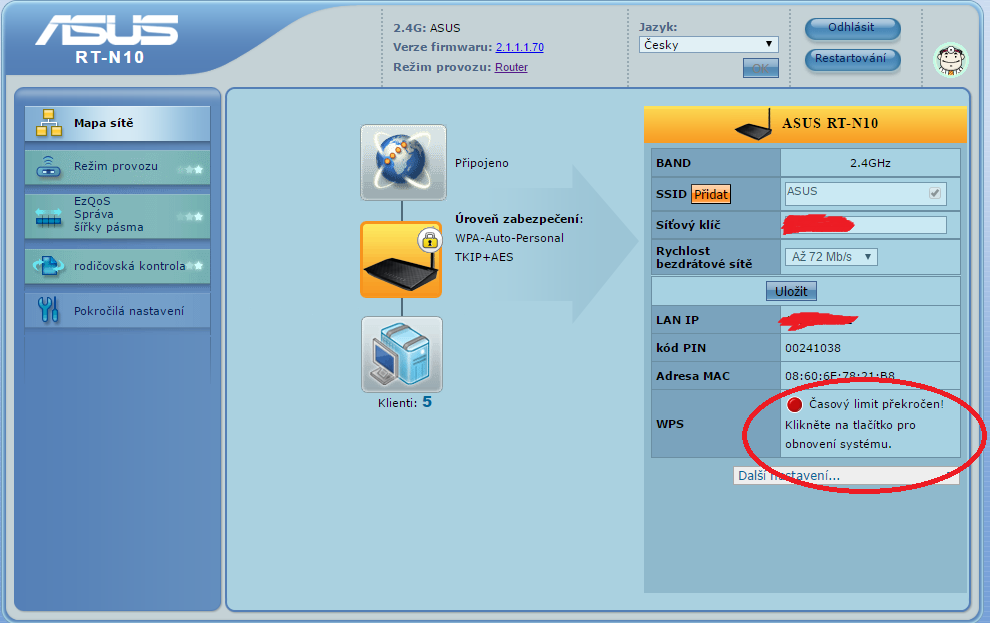Image resolution: width=990 pixels, height=623 pixels.
Task: Click the doctor mascot icon
Action: pyautogui.click(x=951, y=61)
